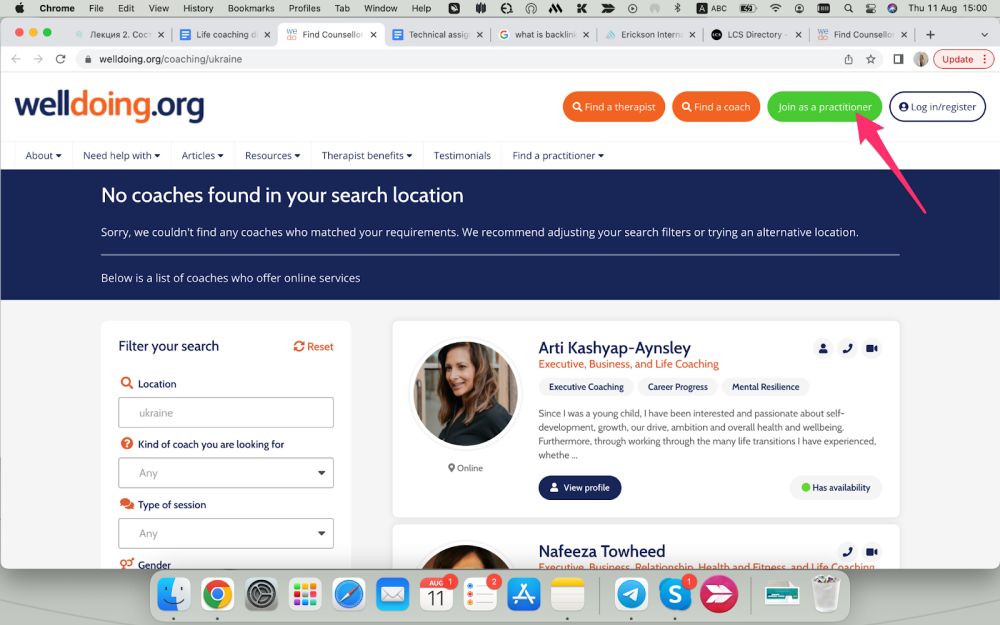Viewport: 1000px width, 625px height.
Task: Click the video icon on Arti Kashyap-Aynsley's card
Action: click(x=871, y=348)
